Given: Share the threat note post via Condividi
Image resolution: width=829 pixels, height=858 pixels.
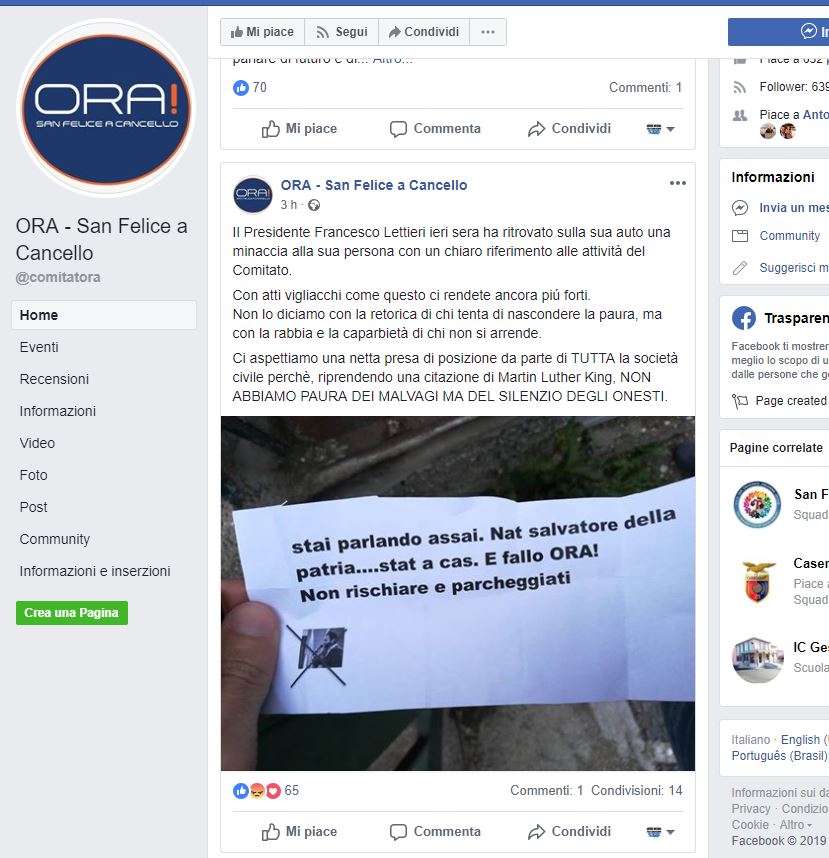Looking at the screenshot, I should pyautogui.click(x=569, y=832).
